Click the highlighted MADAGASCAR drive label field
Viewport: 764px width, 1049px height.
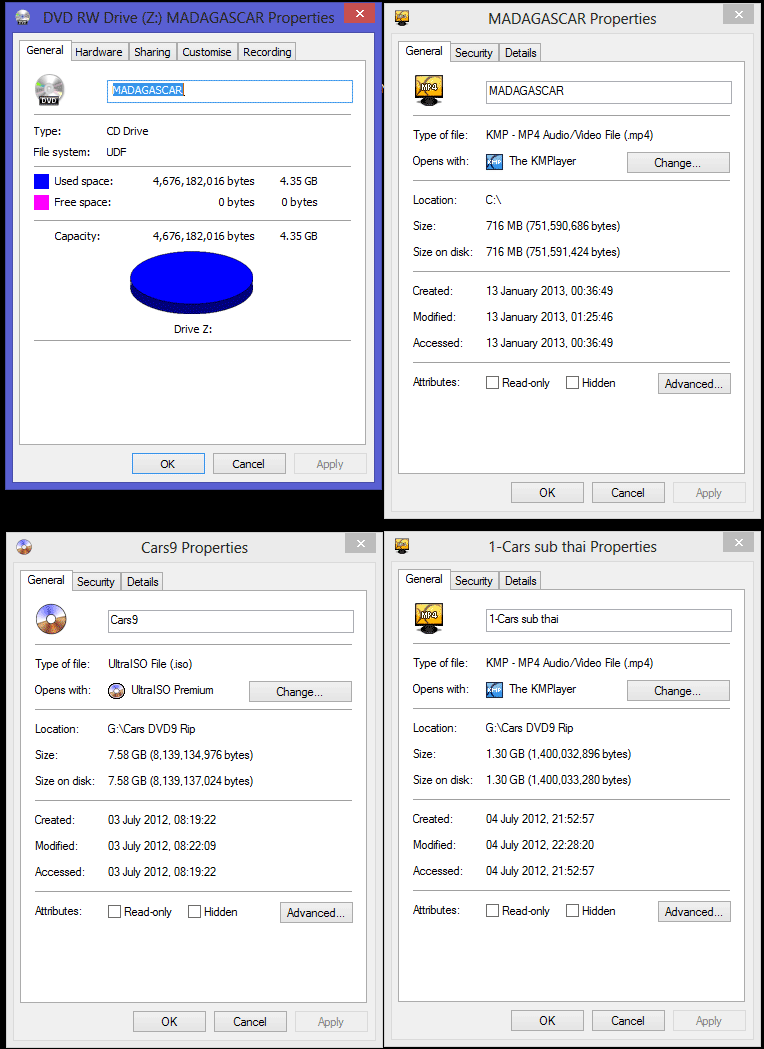(x=229, y=92)
